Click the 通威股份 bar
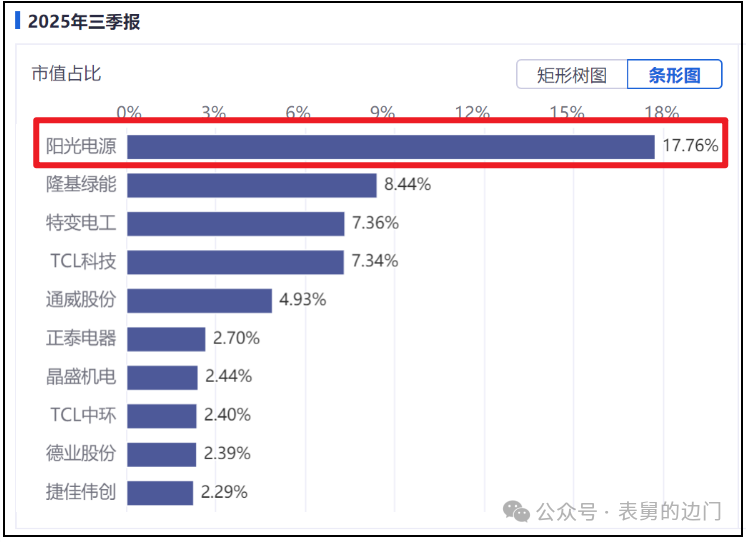This screenshot has width=746, height=542. (x=200, y=300)
